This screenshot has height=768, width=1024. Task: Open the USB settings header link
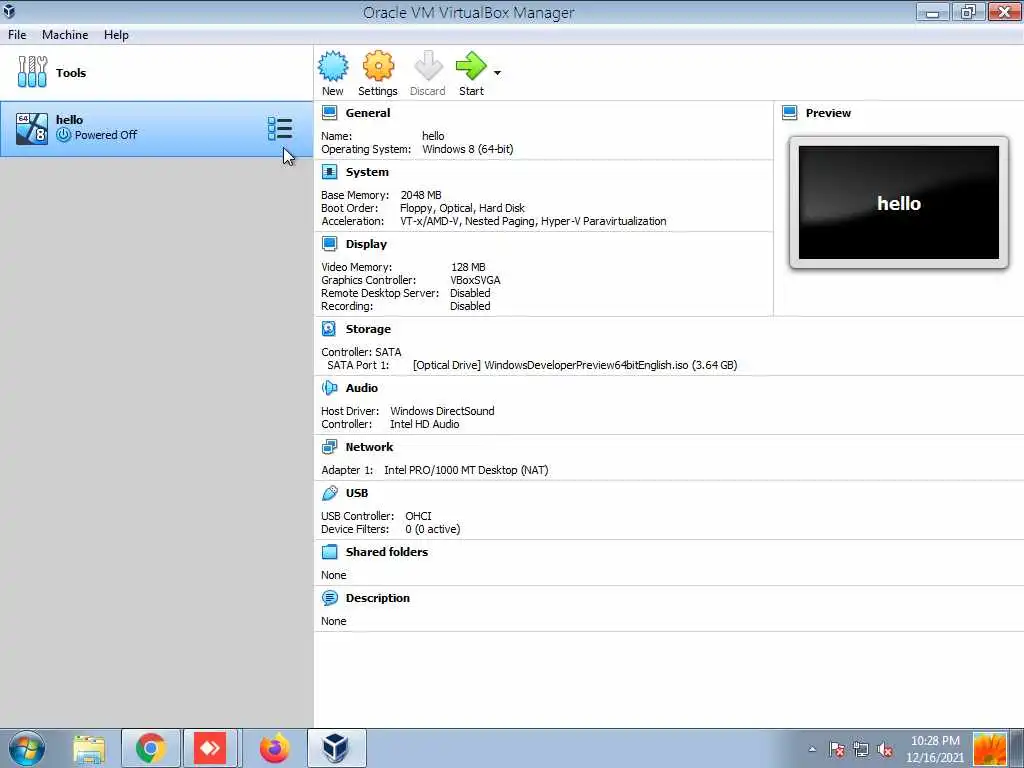point(357,493)
